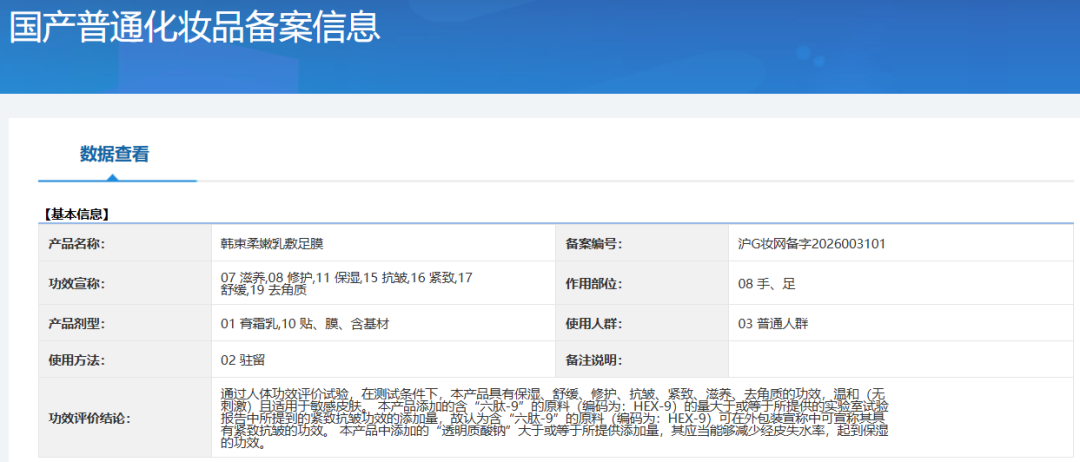1080x462 pixels.
Task: Switch to the 数据查看 tab
Action: (114, 154)
